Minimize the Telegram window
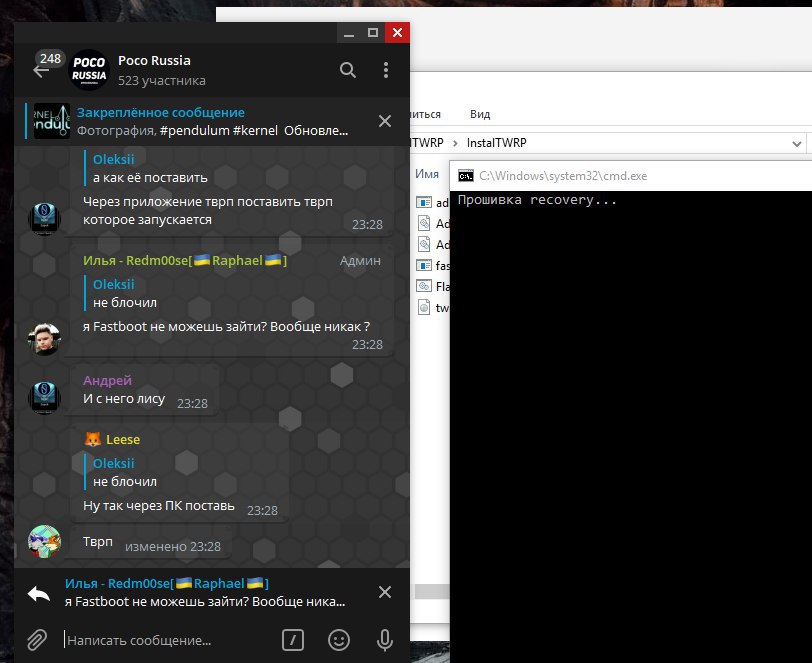Screen dimensions: 812x663 pyautogui.click(x=349, y=33)
